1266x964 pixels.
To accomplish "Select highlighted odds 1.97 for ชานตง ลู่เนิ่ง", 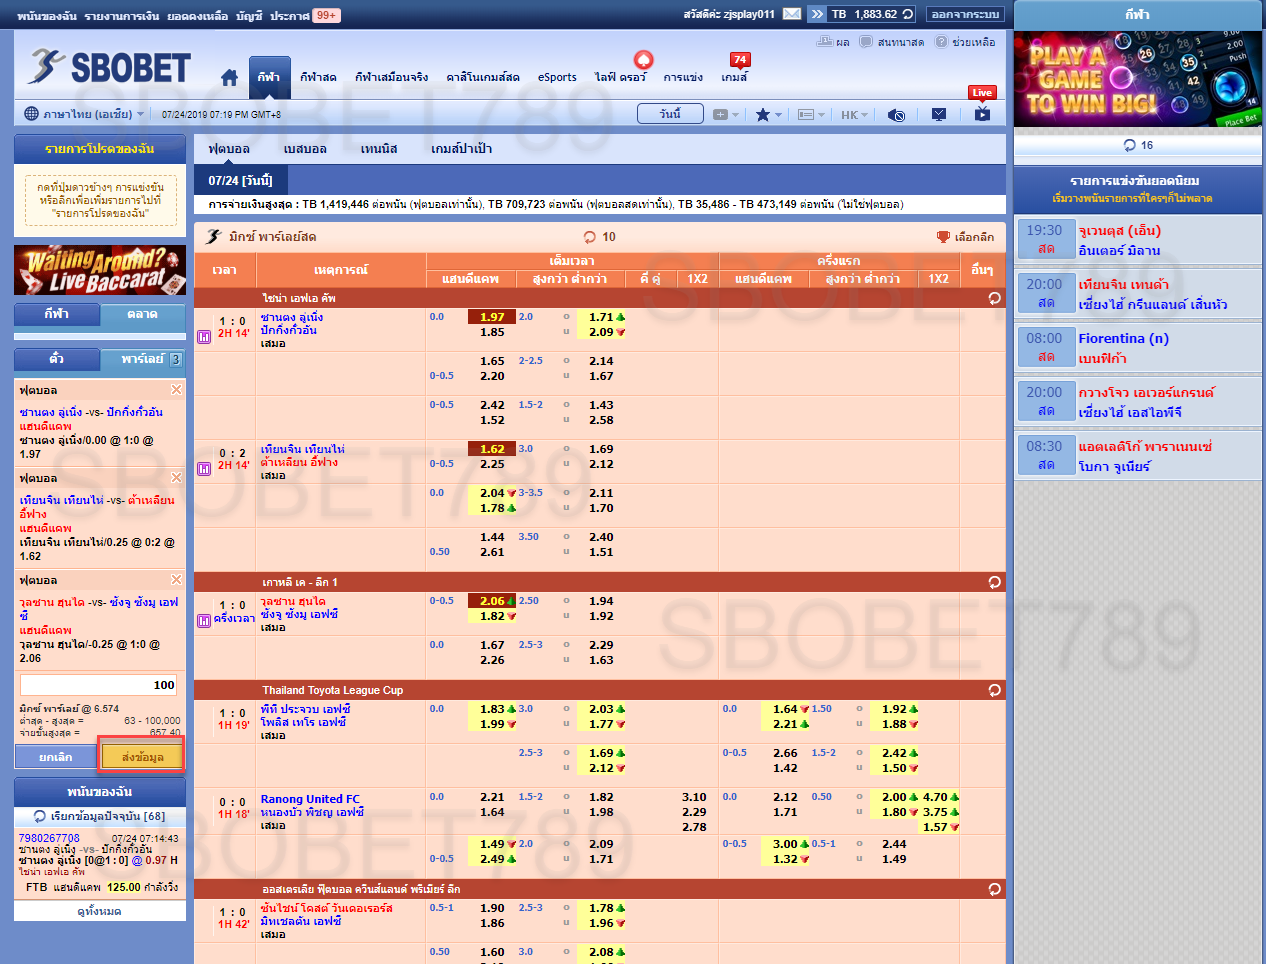I will tap(492, 317).
